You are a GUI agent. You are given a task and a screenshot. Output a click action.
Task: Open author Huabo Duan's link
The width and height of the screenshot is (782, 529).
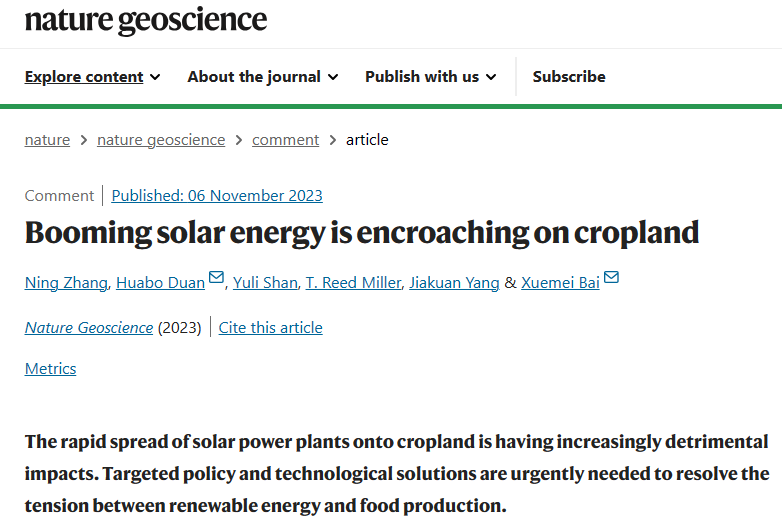click(160, 283)
